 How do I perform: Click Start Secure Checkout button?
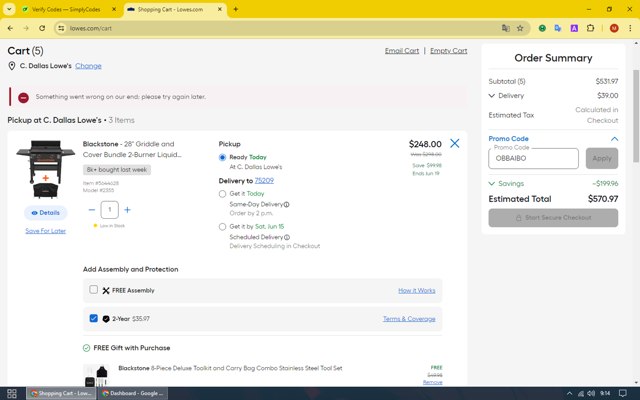tap(553, 218)
